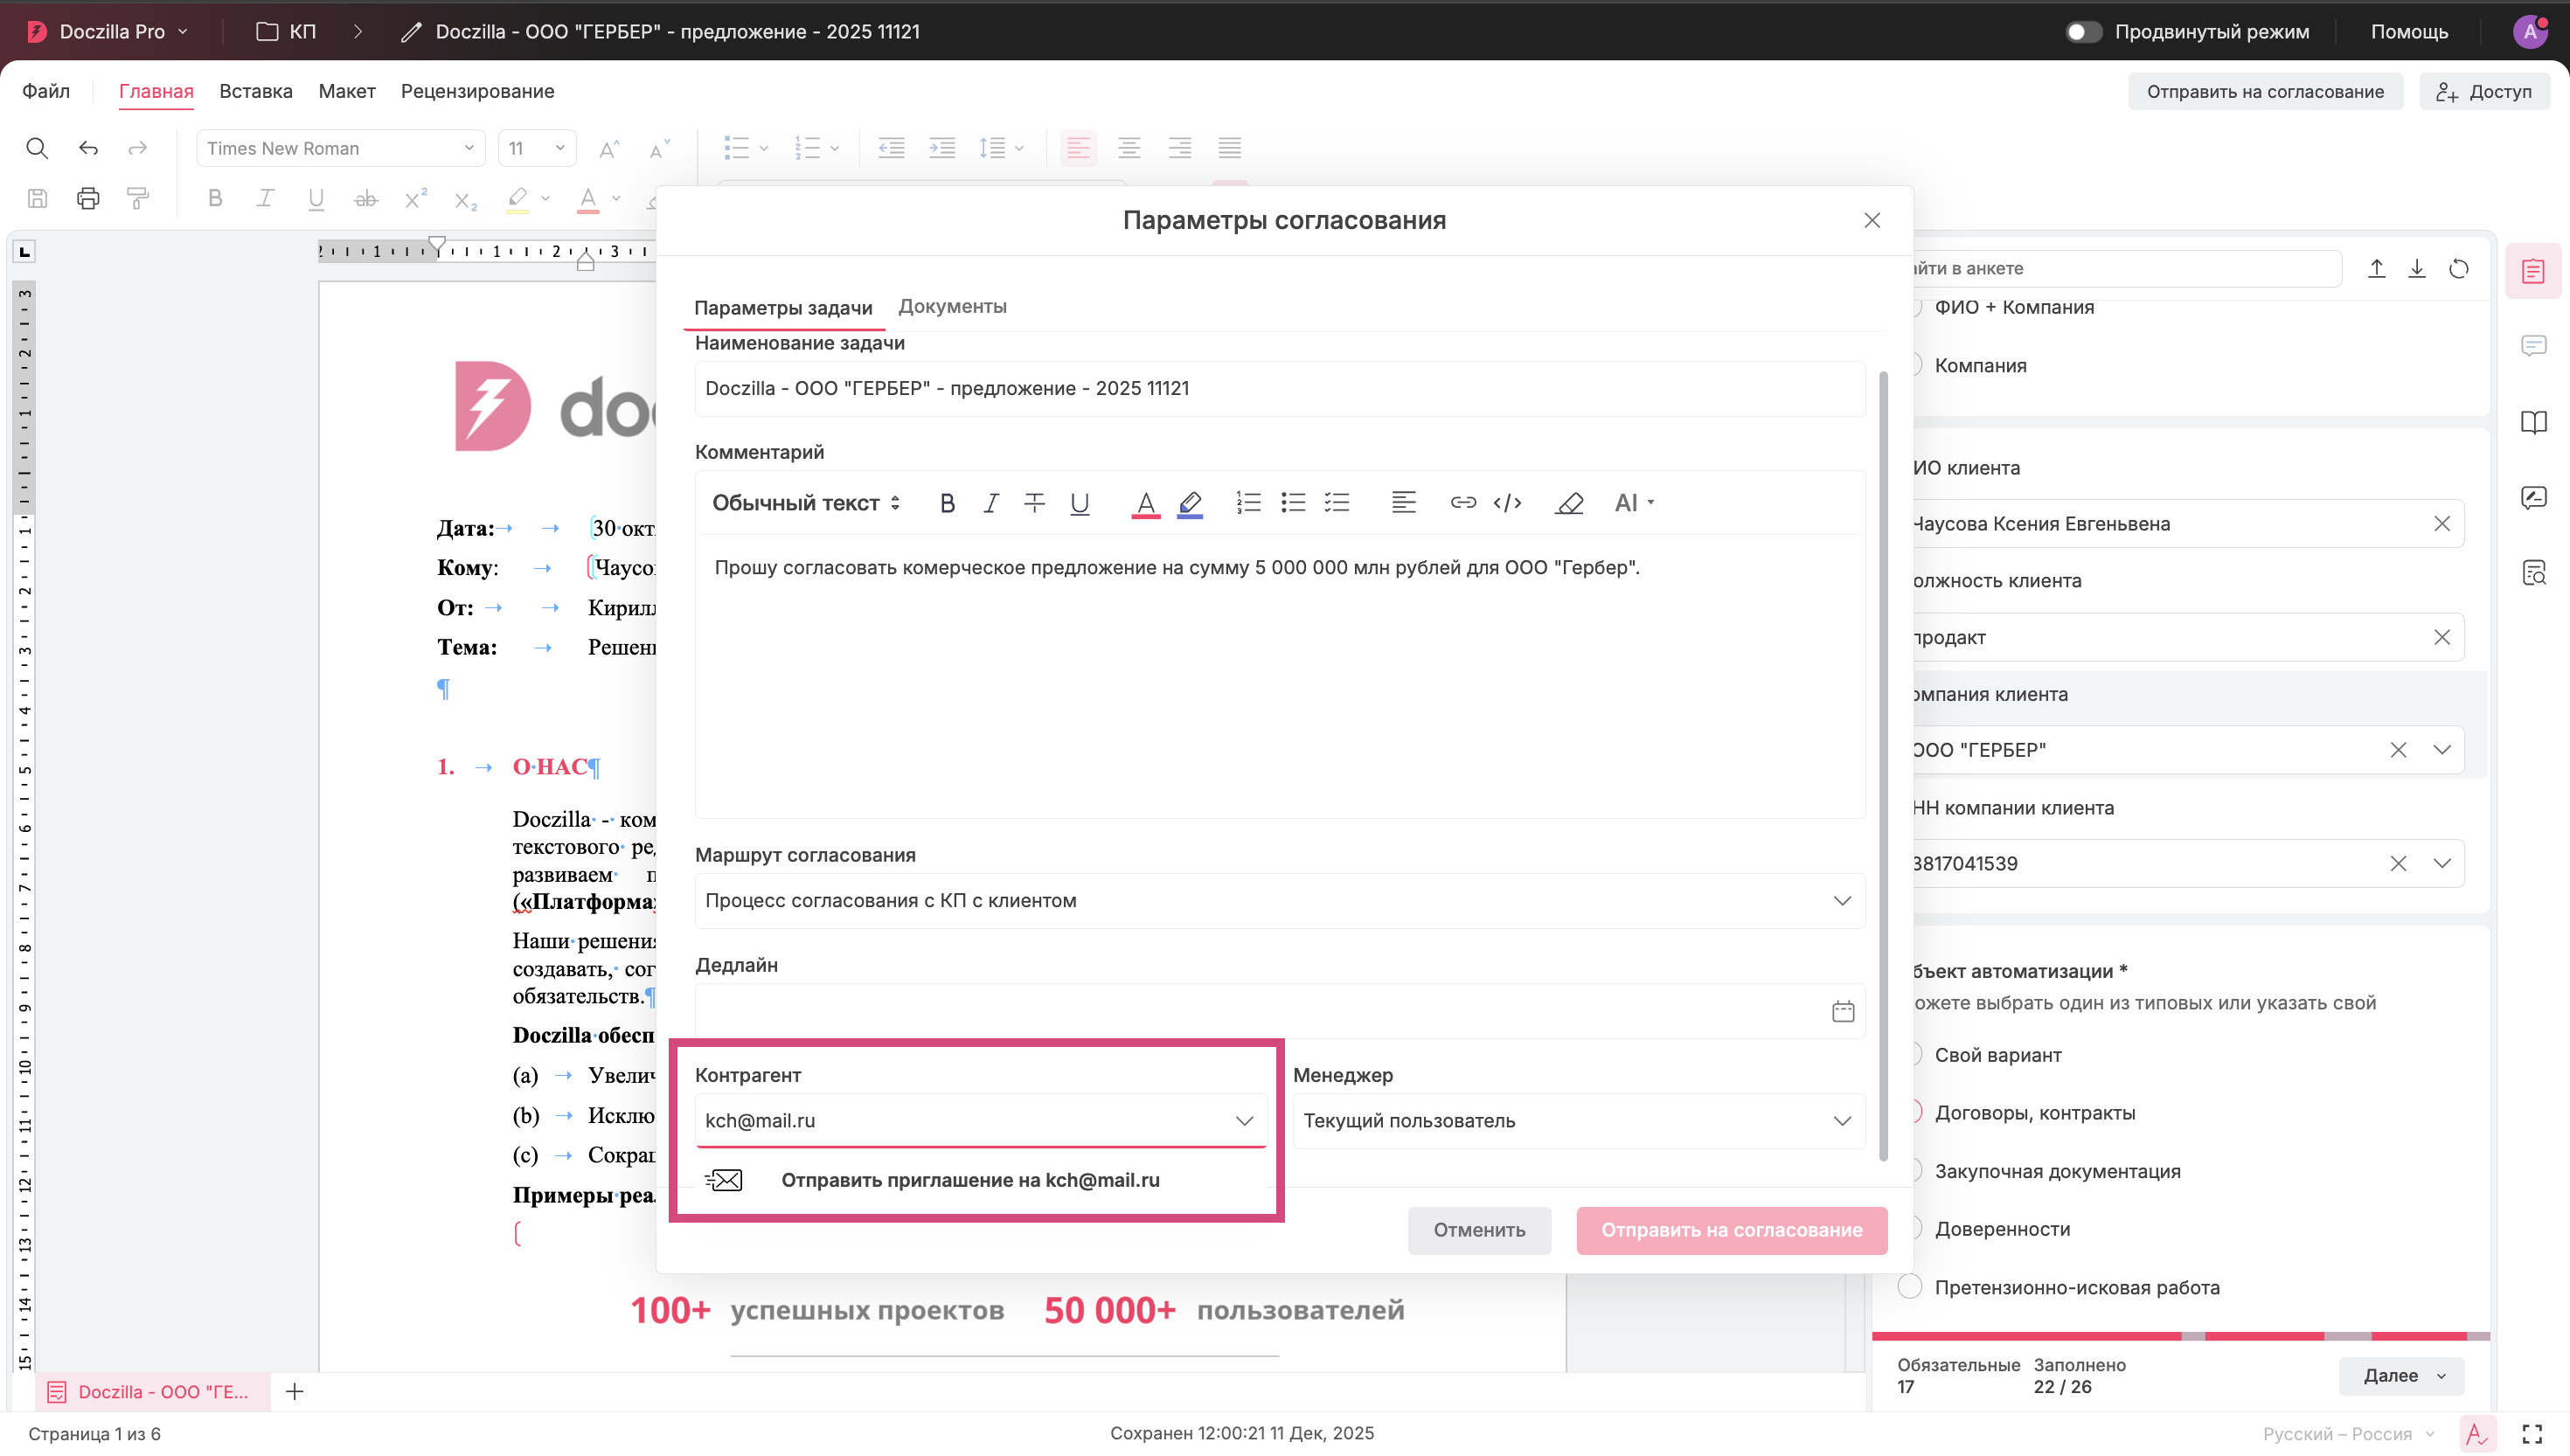Open the font size 11 dropdown

pos(537,148)
